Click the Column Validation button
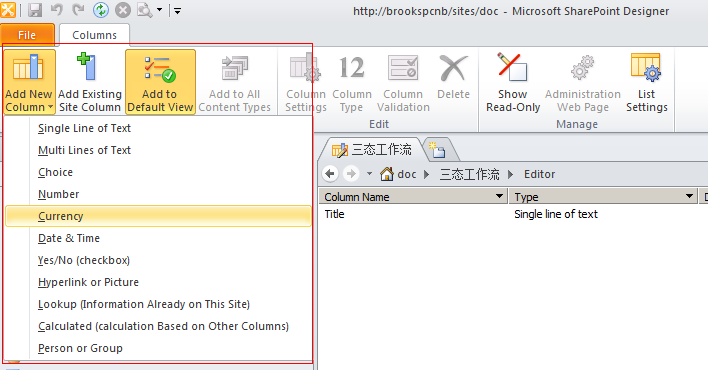Viewport: 708px width, 370px height. tap(403, 82)
